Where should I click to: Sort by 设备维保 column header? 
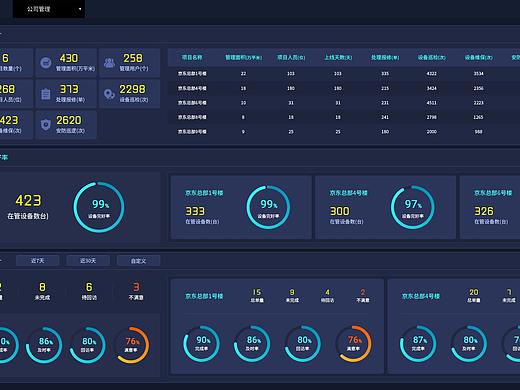(479, 57)
